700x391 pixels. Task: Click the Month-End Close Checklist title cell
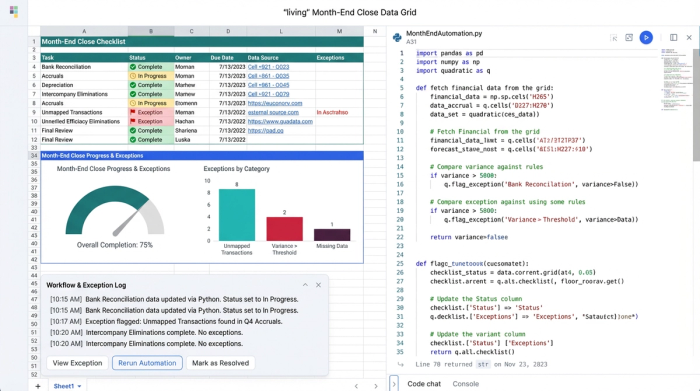[x=202, y=42]
